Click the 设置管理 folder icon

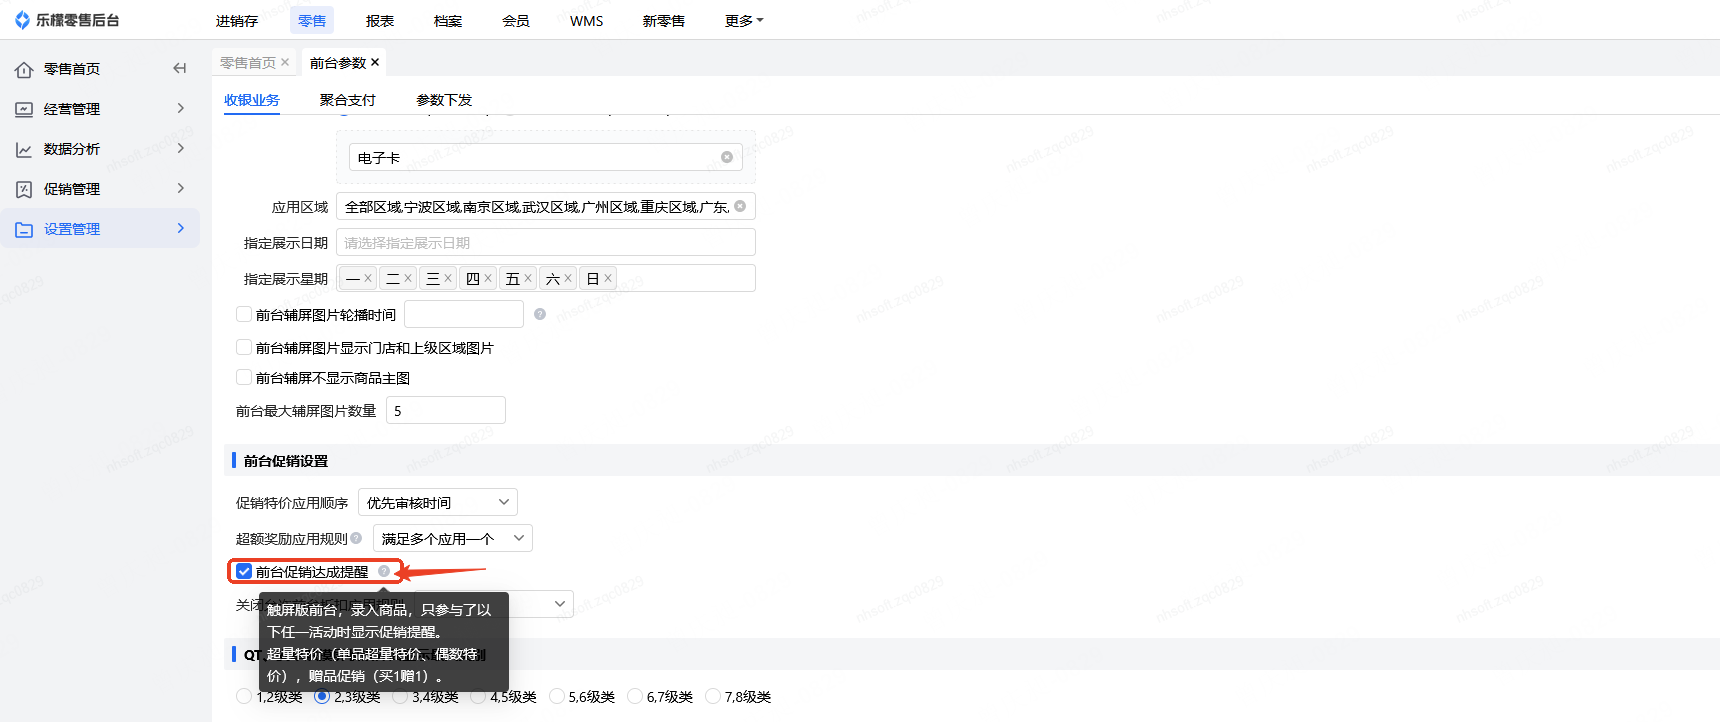click(24, 229)
